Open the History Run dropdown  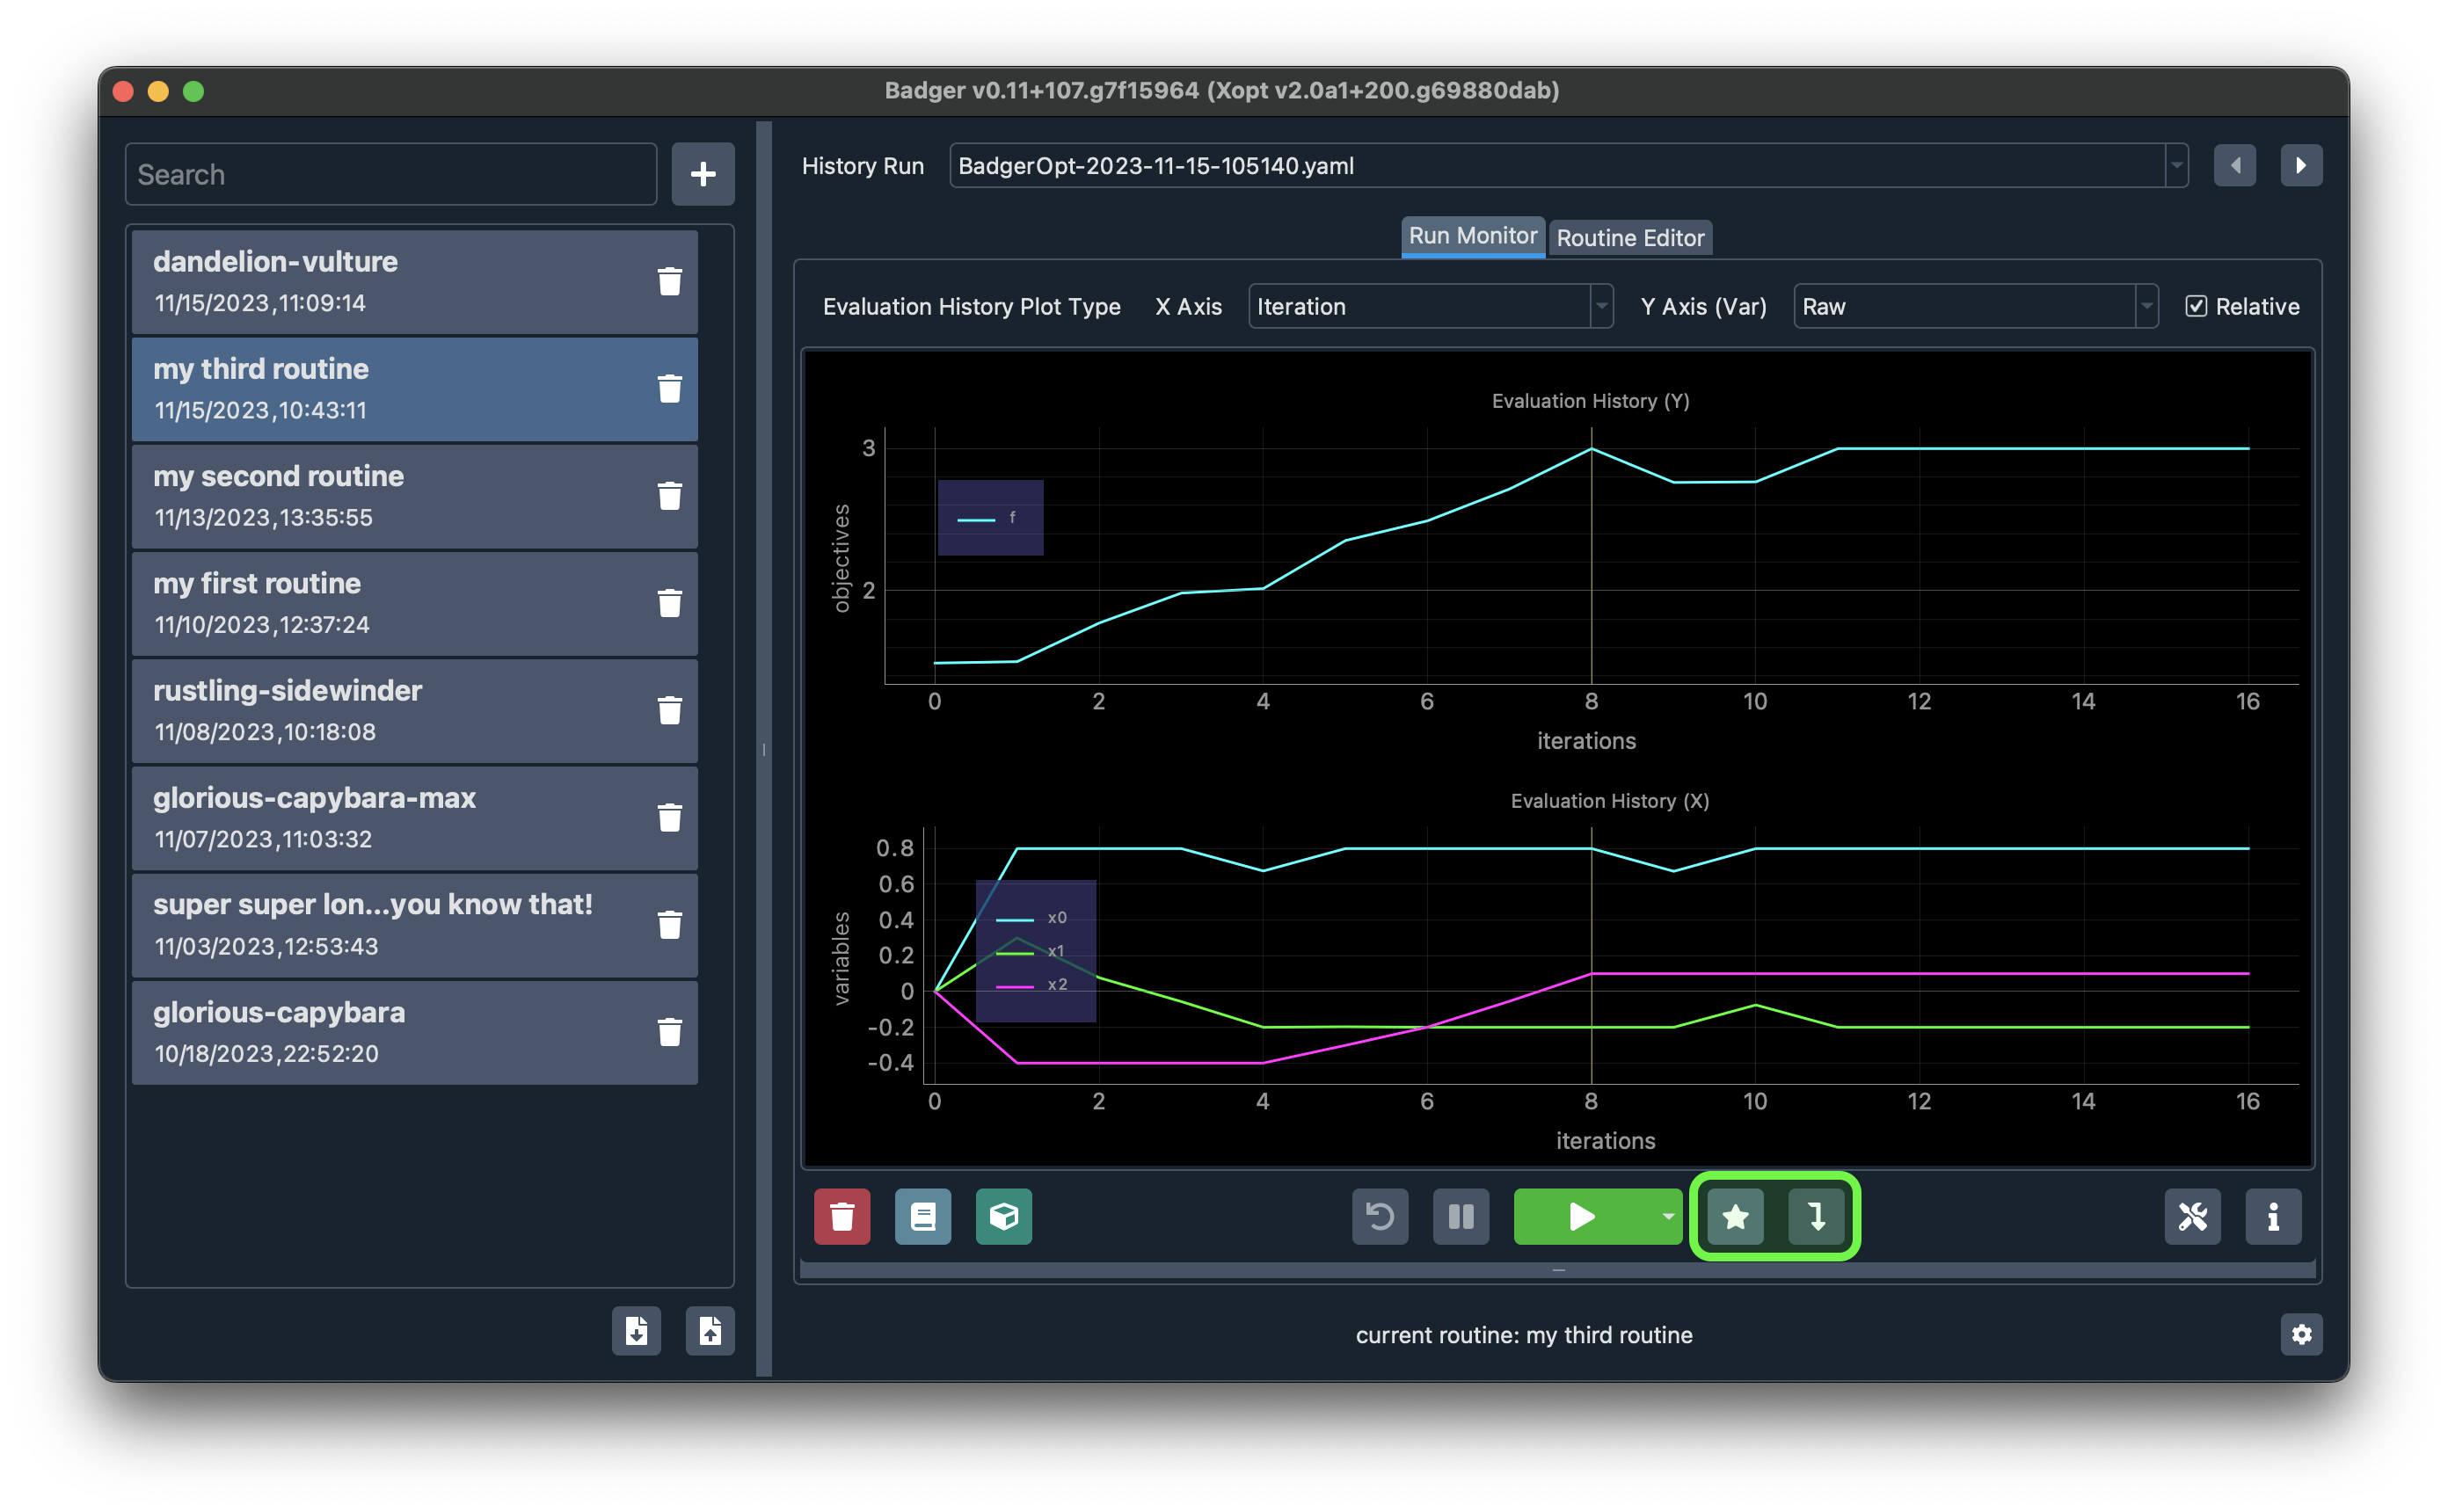[1569, 165]
